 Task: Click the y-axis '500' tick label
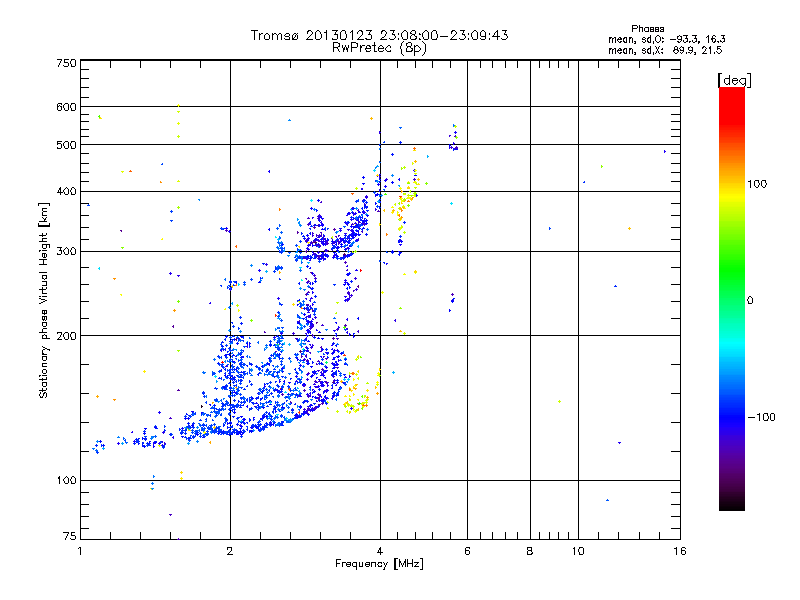[x=66, y=145]
